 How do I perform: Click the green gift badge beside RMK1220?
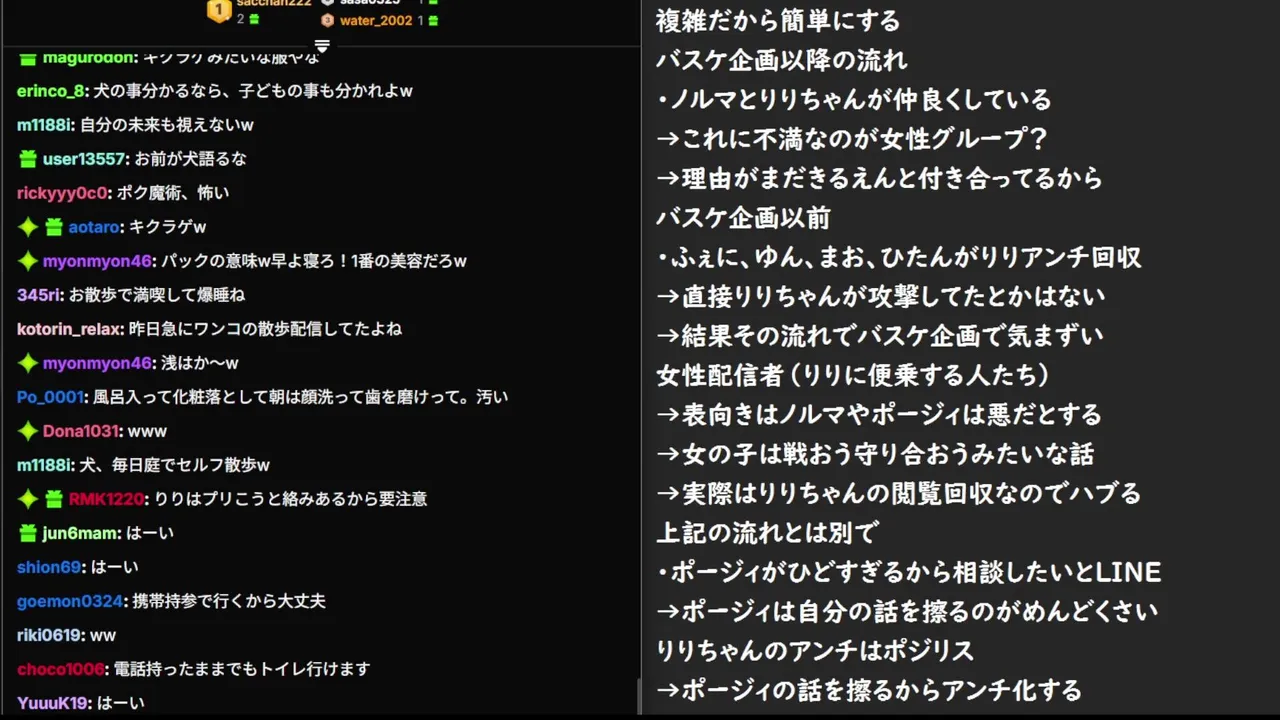click(x=53, y=499)
